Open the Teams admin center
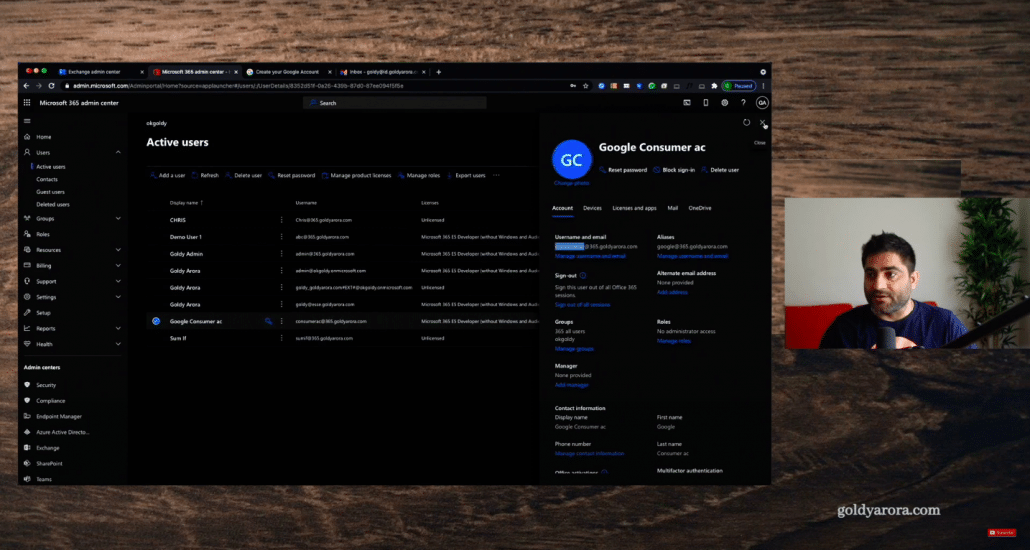This screenshot has width=1030, height=550. [44, 480]
